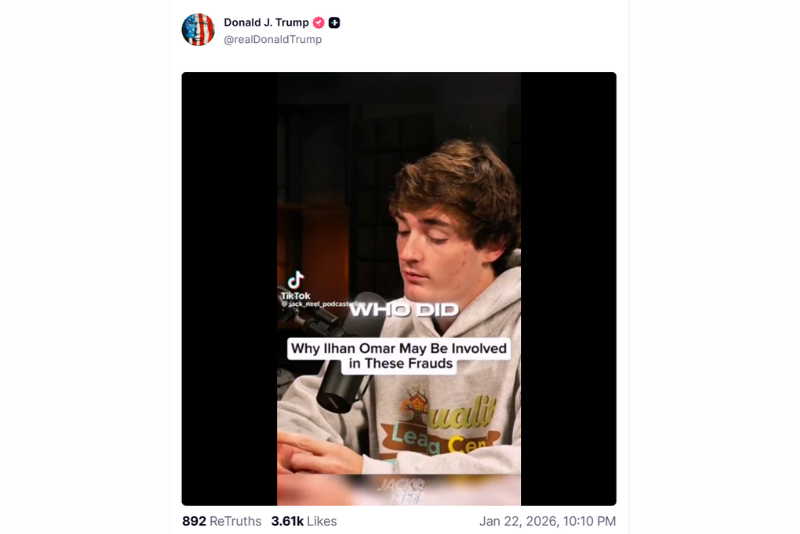Click the 892 ReTruths count number
800x534 pixels.
(194, 521)
